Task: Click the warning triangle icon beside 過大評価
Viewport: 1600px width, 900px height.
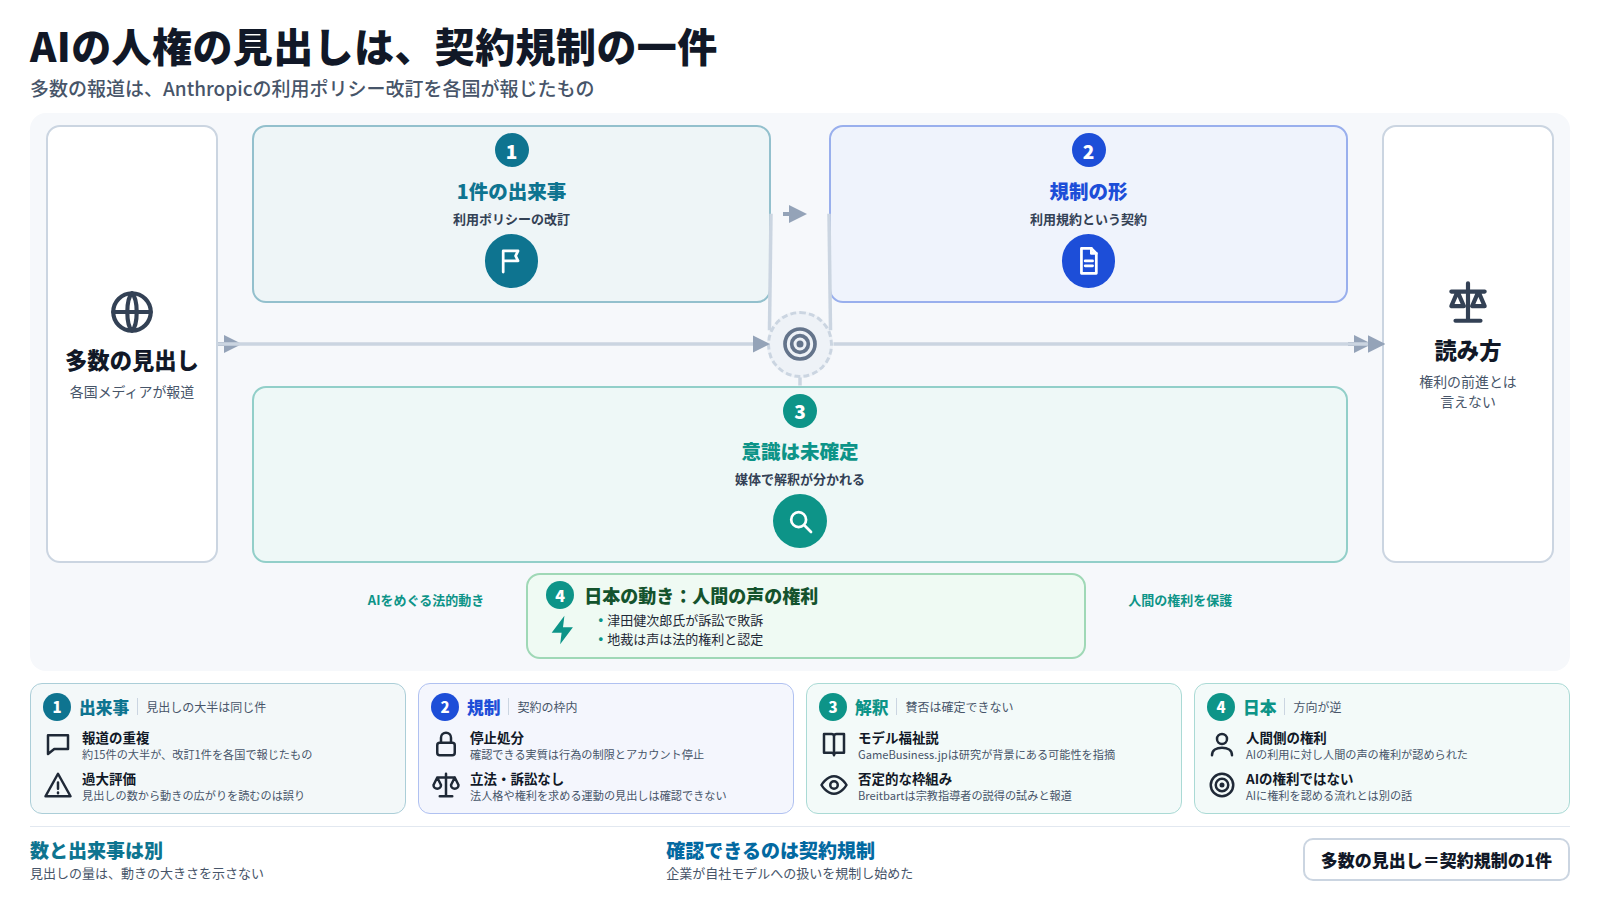Action: (x=58, y=786)
